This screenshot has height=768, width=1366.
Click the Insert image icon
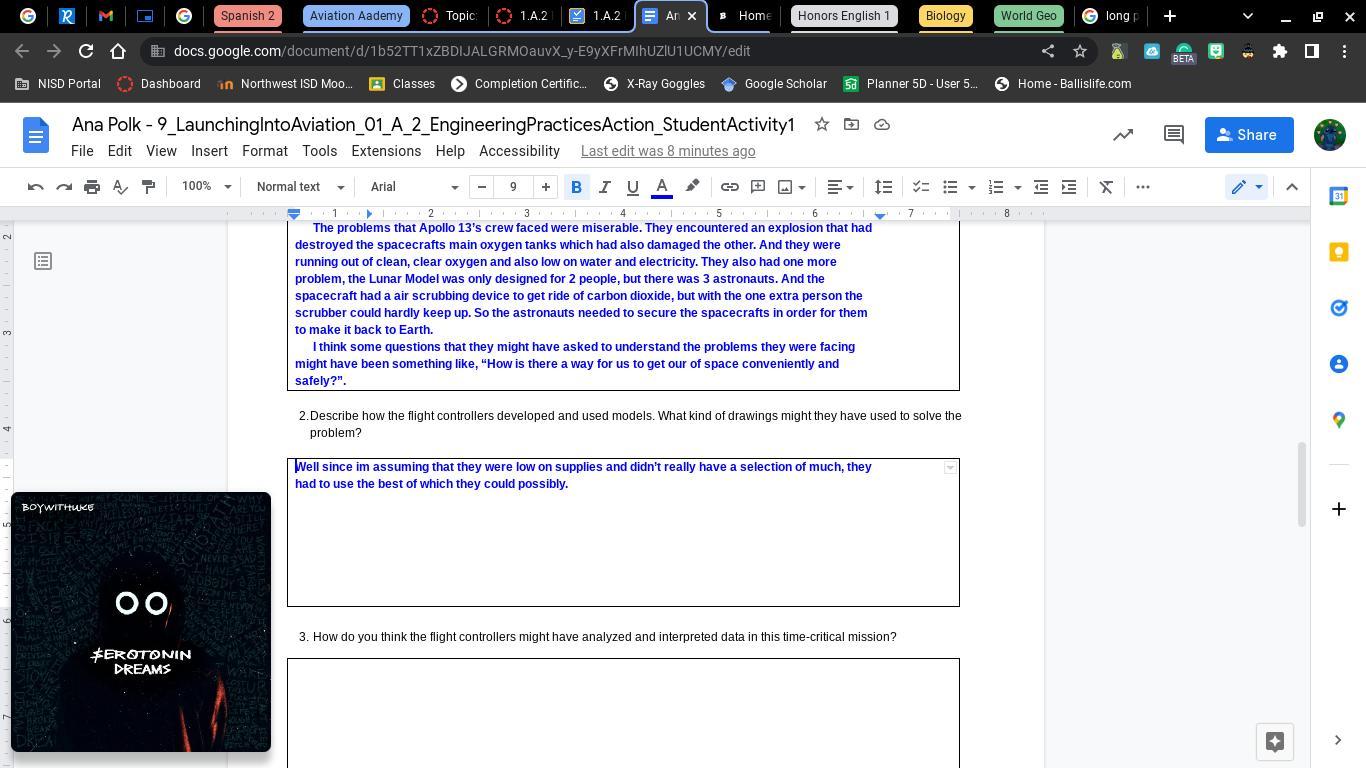click(x=785, y=187)
